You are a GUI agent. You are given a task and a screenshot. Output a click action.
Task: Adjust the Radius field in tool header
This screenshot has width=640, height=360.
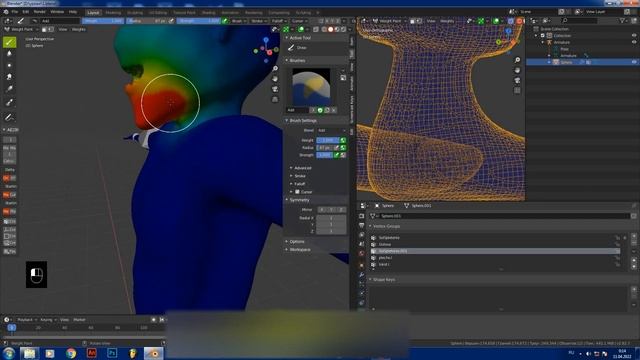[147, 21]
